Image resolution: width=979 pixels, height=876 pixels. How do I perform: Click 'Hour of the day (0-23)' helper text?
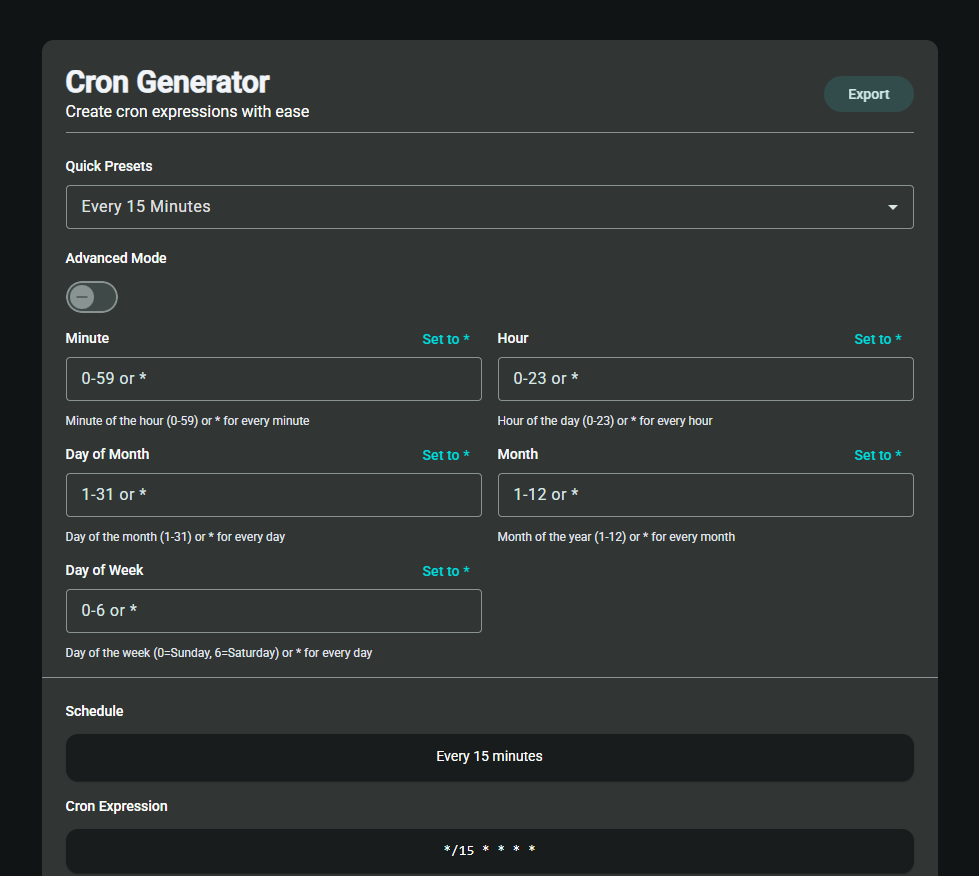pyautogui.click(x=605, y=421)
